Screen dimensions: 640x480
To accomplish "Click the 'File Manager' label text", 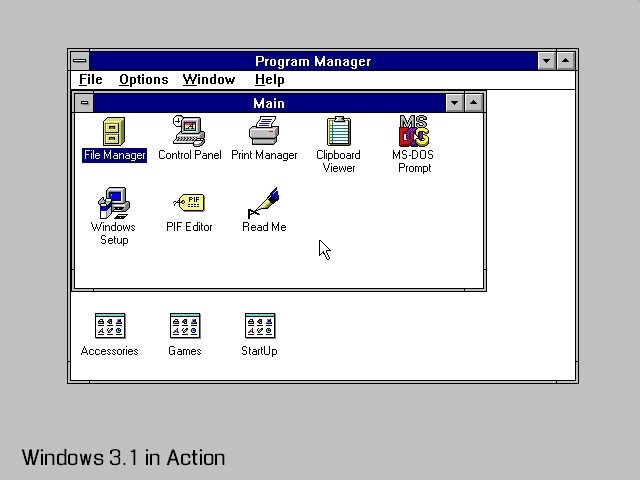I will (x=114, y=155).
